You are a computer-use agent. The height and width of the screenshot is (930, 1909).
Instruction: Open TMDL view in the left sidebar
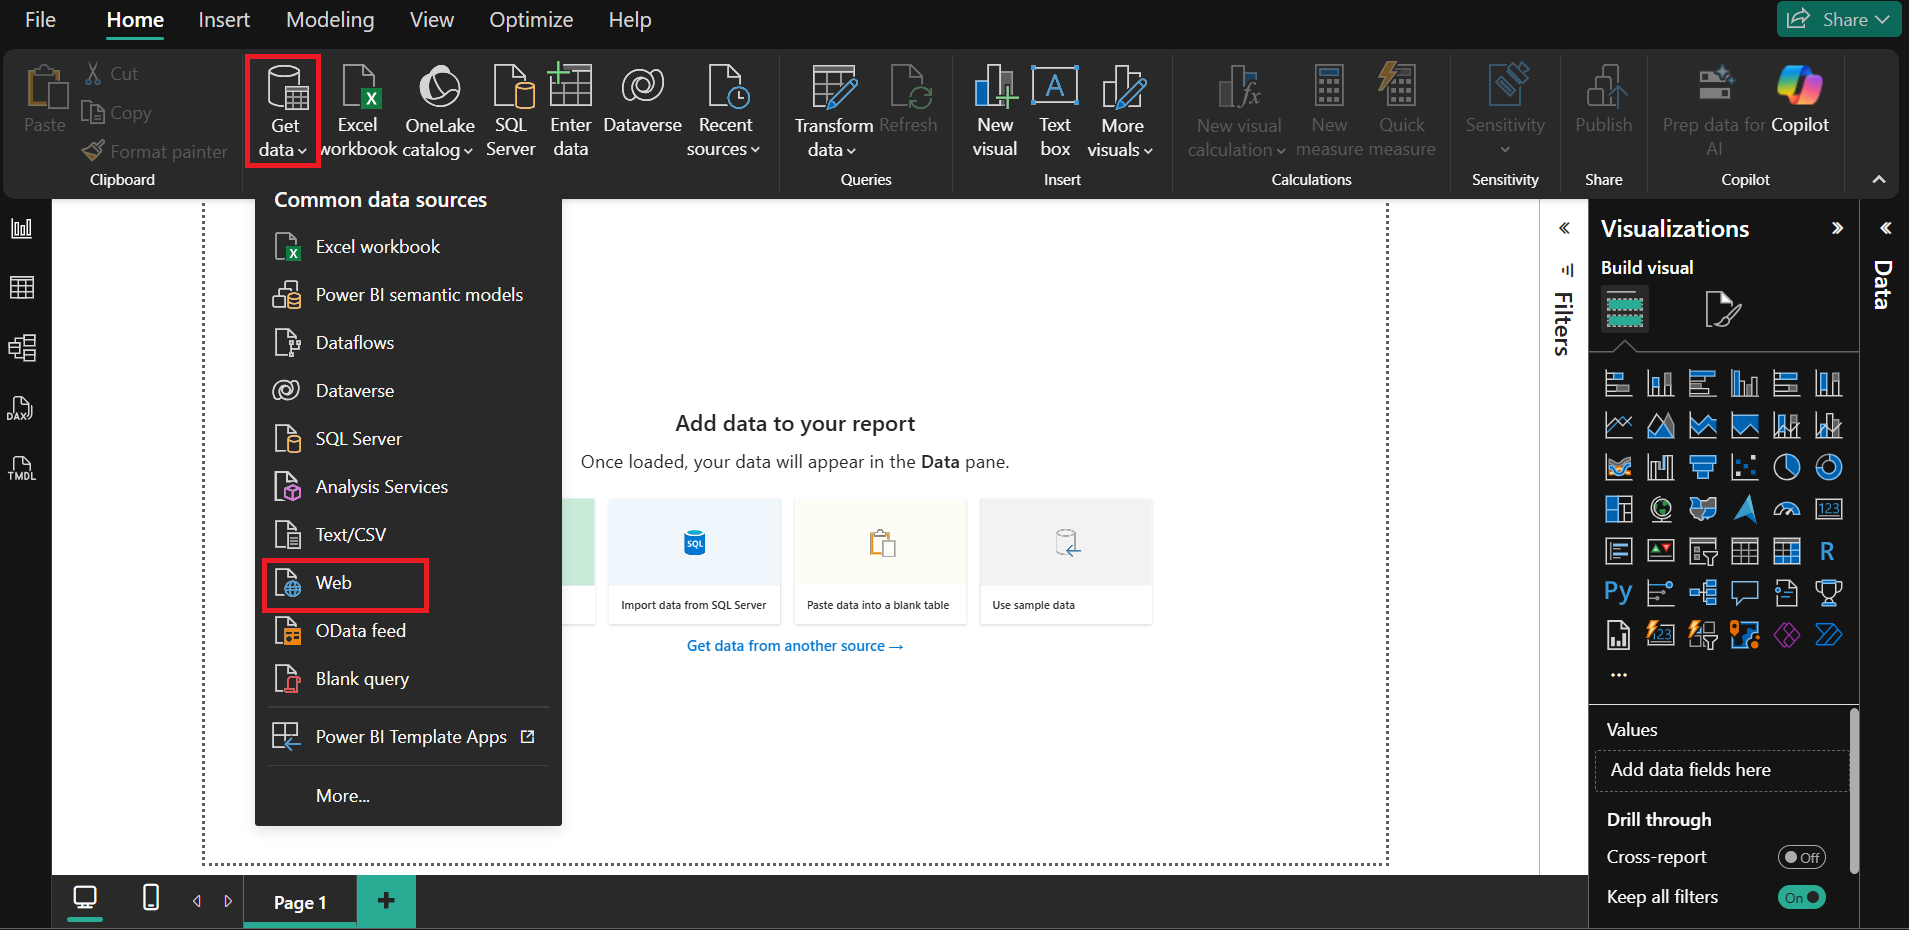coord(21,468)
